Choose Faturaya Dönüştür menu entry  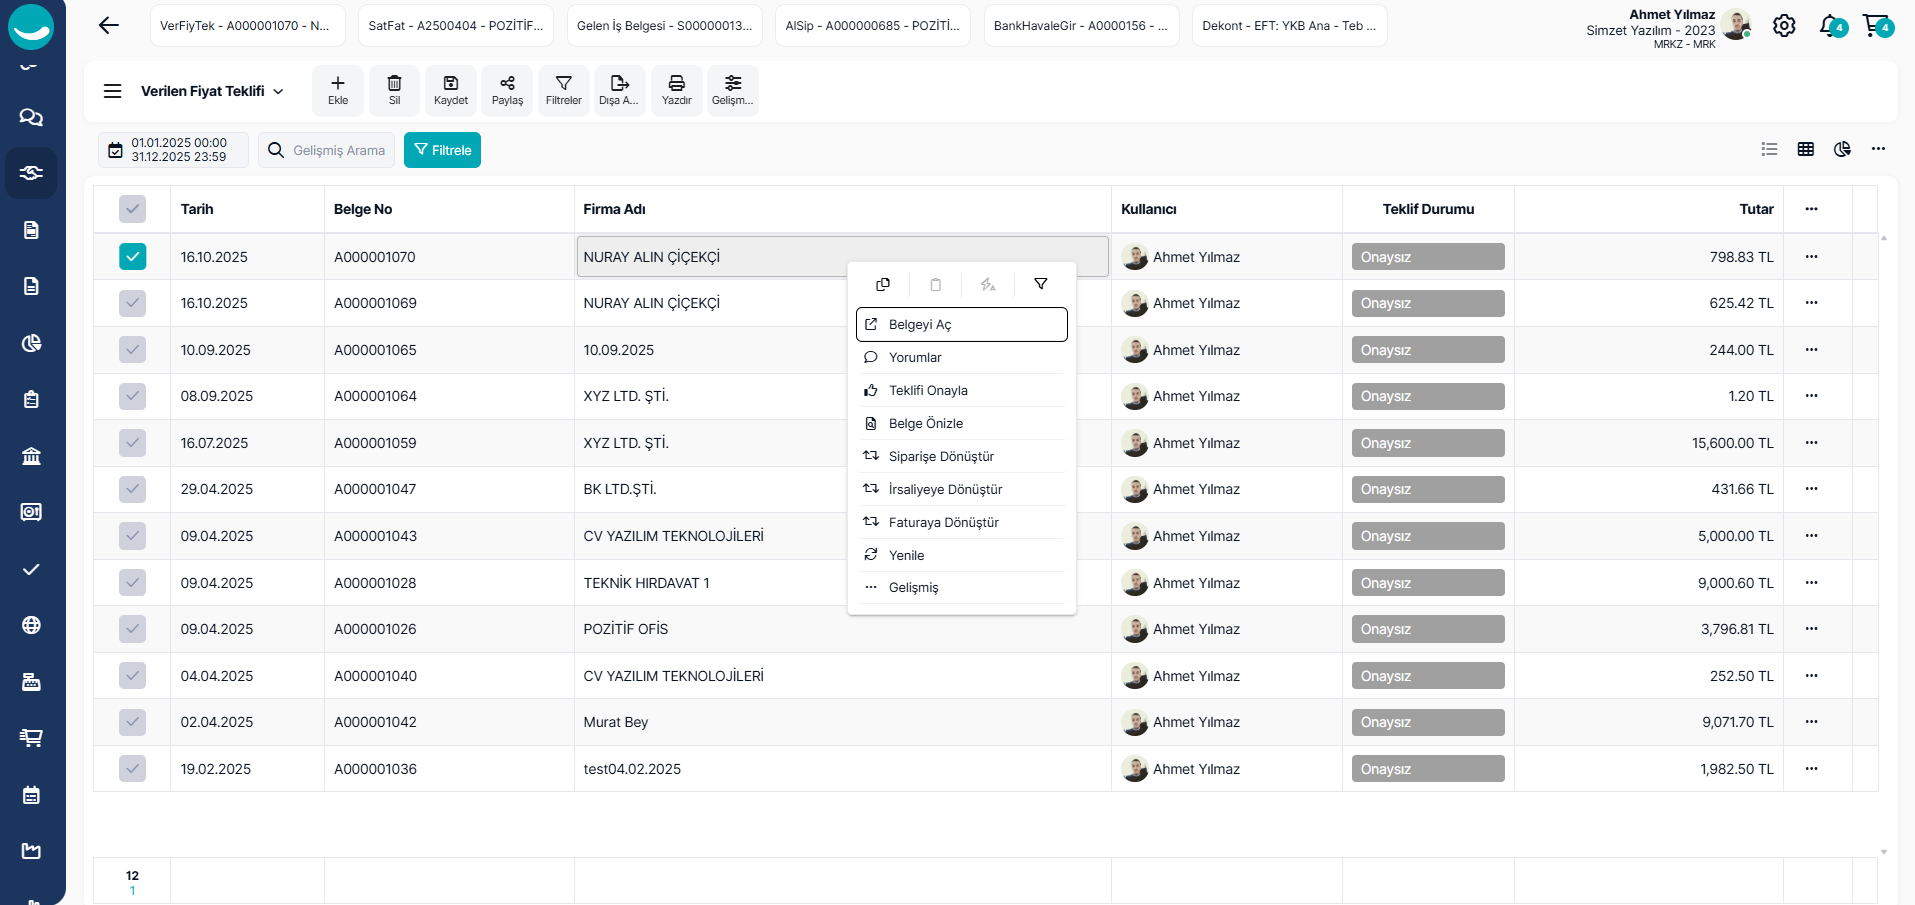(x=943, y=523)
